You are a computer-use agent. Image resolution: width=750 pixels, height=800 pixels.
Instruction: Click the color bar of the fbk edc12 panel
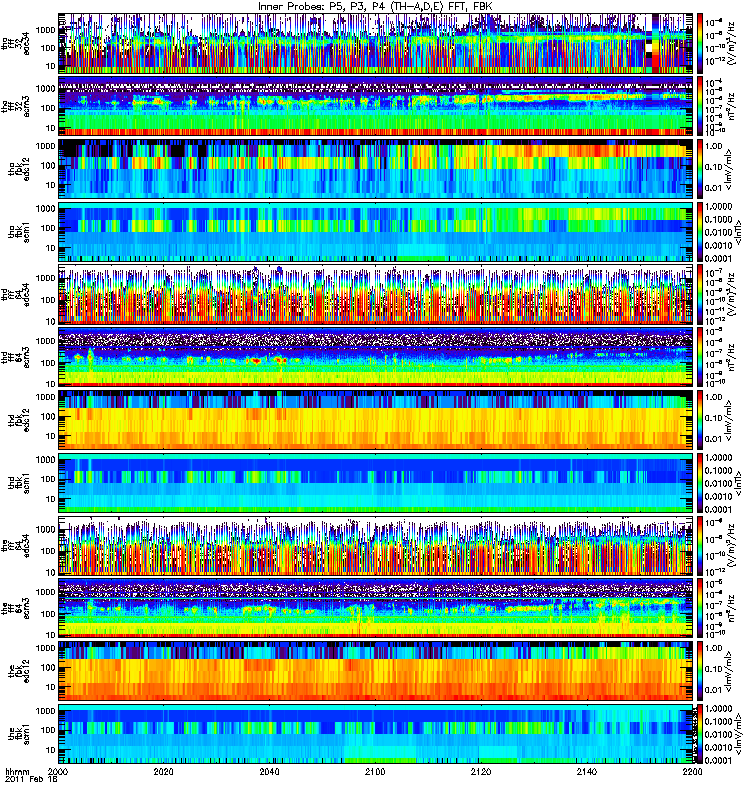coord(700,671)
